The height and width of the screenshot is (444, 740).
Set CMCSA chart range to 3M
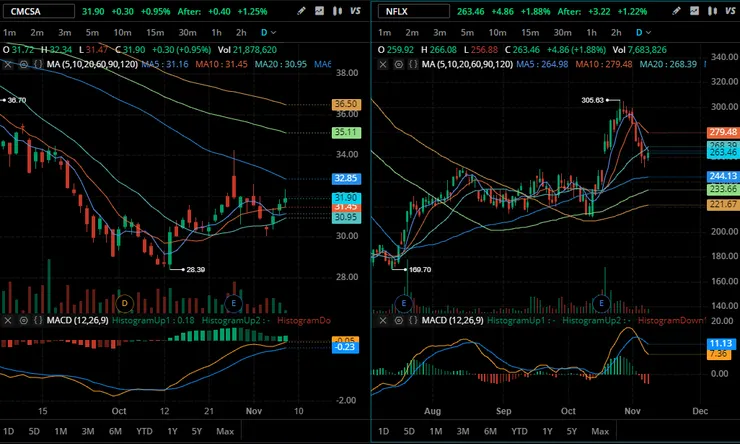coord(88,431)
